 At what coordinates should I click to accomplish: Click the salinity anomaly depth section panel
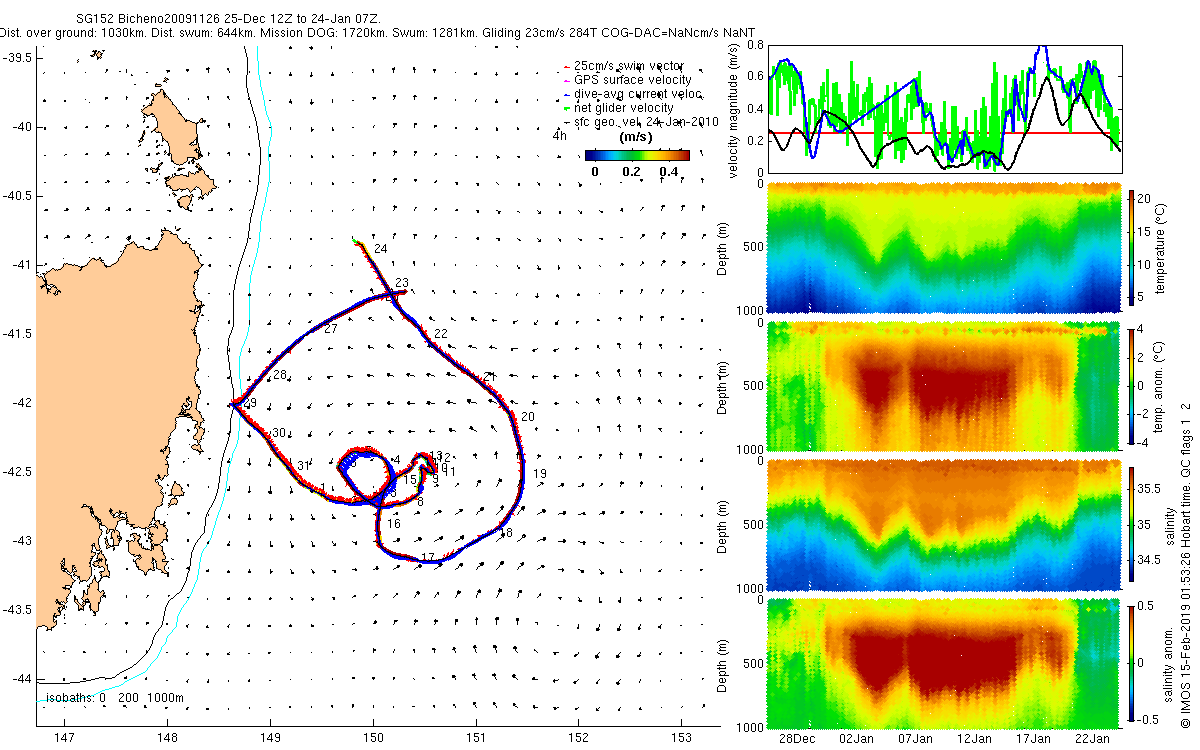pyautogui.click(x=944, y=662)
